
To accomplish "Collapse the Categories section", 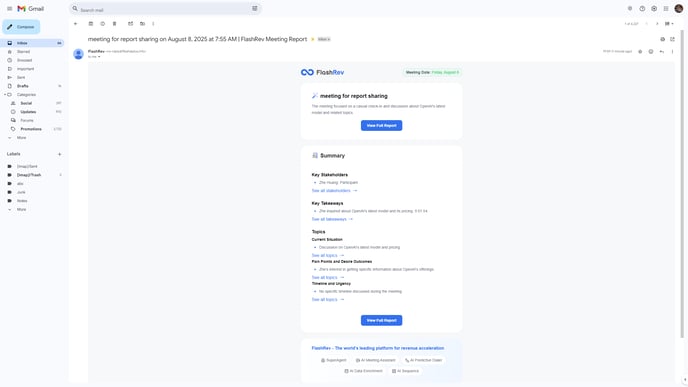I will pos(5,95).
